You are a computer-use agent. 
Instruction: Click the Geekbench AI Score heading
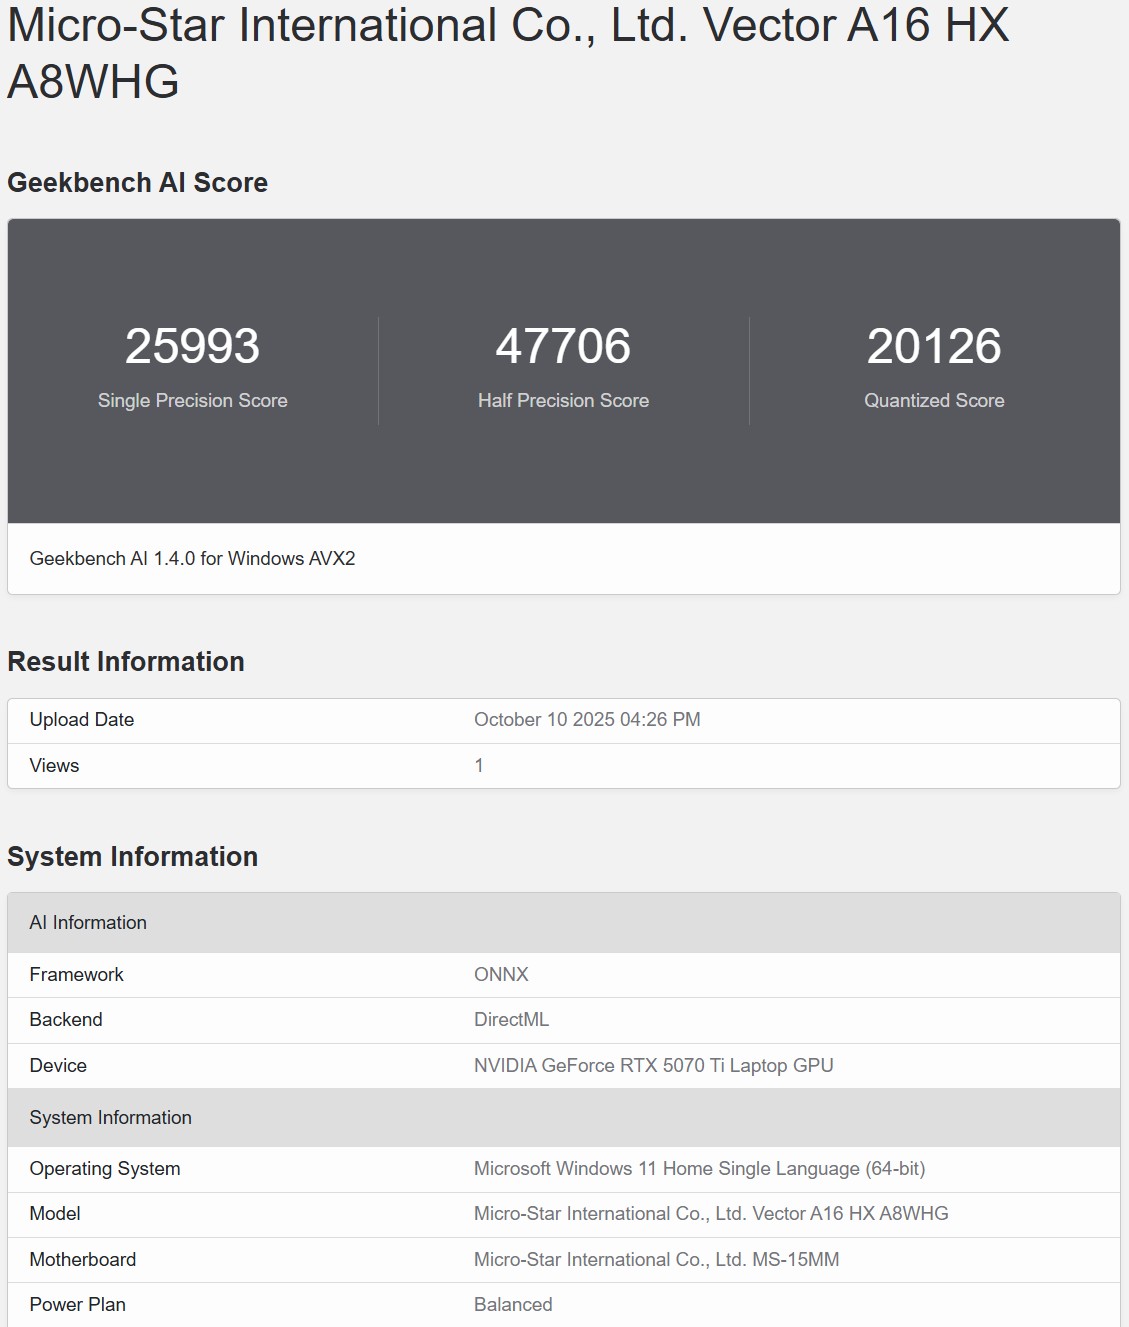tap(137, 183)
